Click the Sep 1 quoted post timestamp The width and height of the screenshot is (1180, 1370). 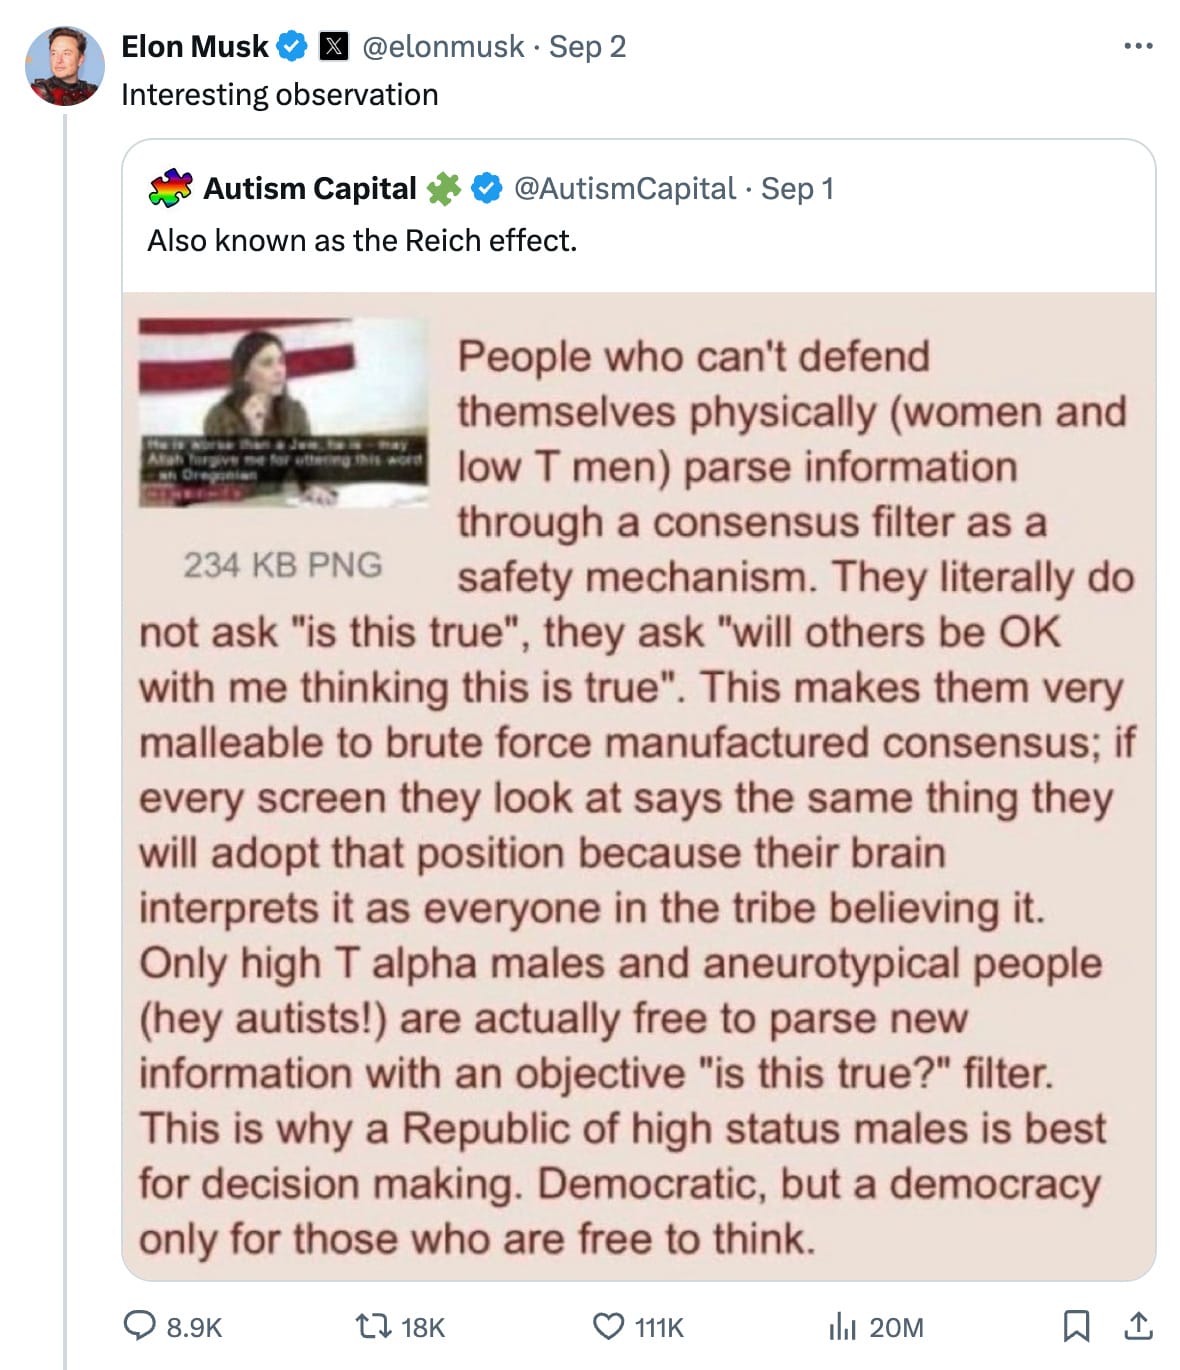pos(797,188)
